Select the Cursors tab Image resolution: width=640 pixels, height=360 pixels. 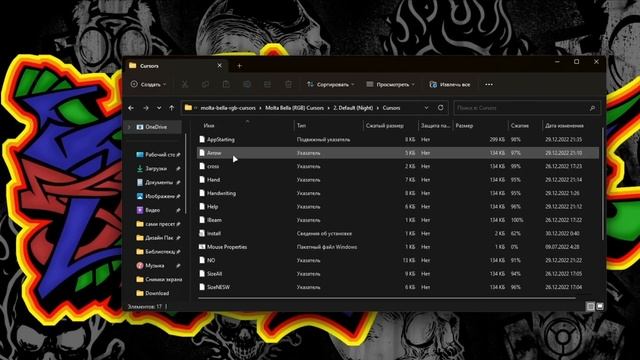pyautogui.click(x=176, y=66)
